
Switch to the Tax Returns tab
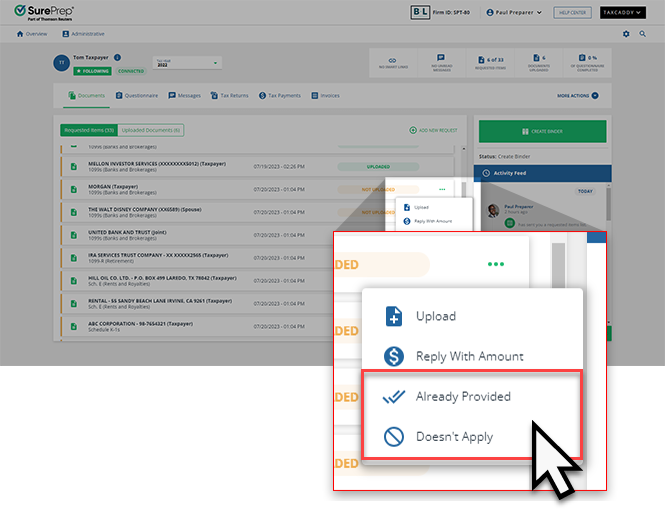[229, 95]
